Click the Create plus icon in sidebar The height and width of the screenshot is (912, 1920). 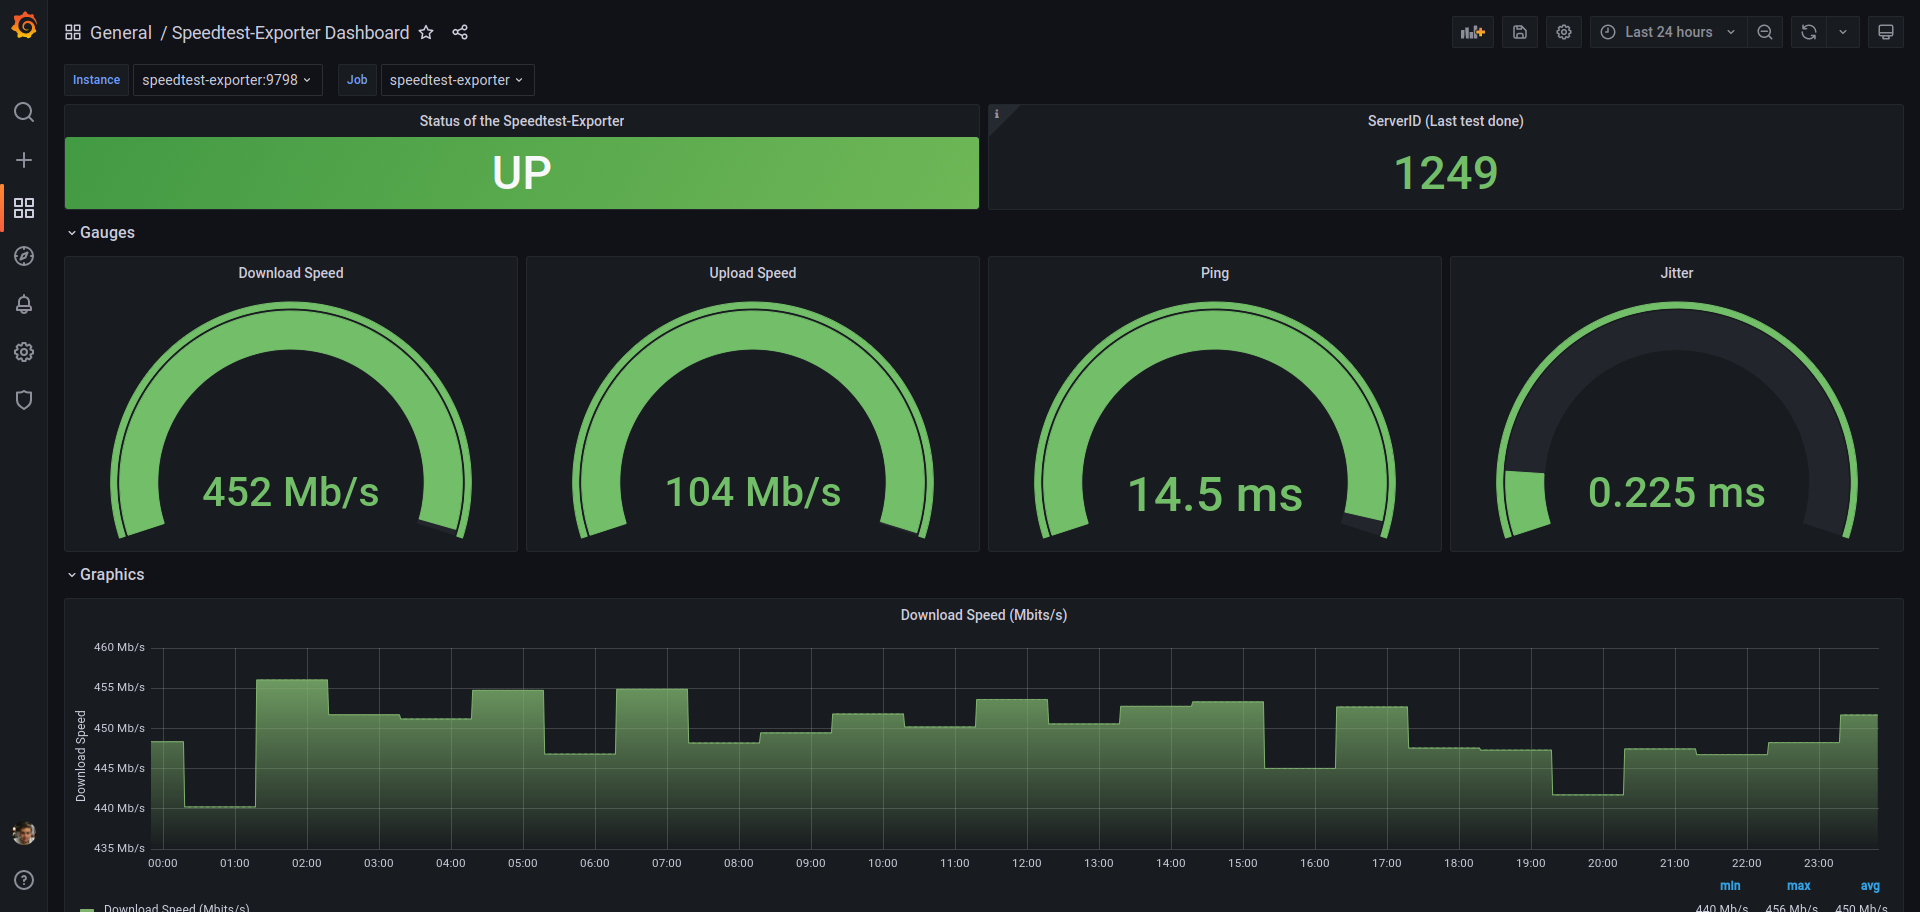coord(24,160)
